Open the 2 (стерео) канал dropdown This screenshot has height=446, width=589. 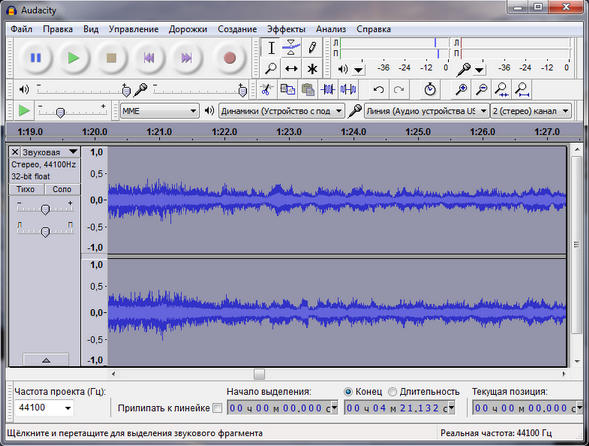pyautogui.click(x=531, y=111)
